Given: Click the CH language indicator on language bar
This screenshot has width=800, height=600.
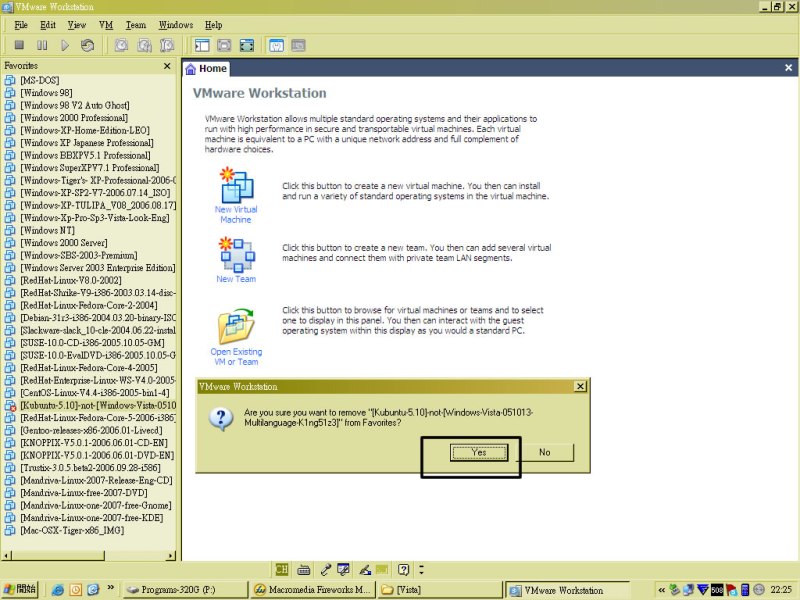Looking at the screenshot, I should coord(282,569).
